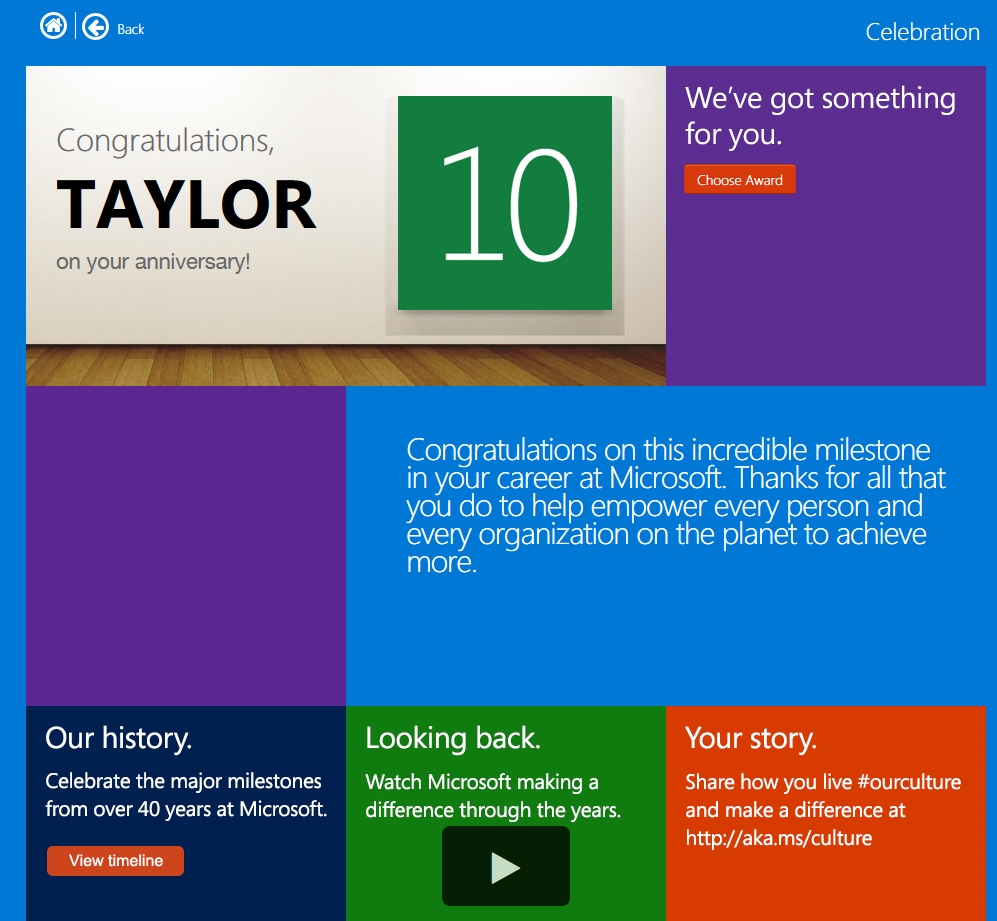Click the http://aka.ms/culture link text
The image size is (997, 921).
pos(778,838)
